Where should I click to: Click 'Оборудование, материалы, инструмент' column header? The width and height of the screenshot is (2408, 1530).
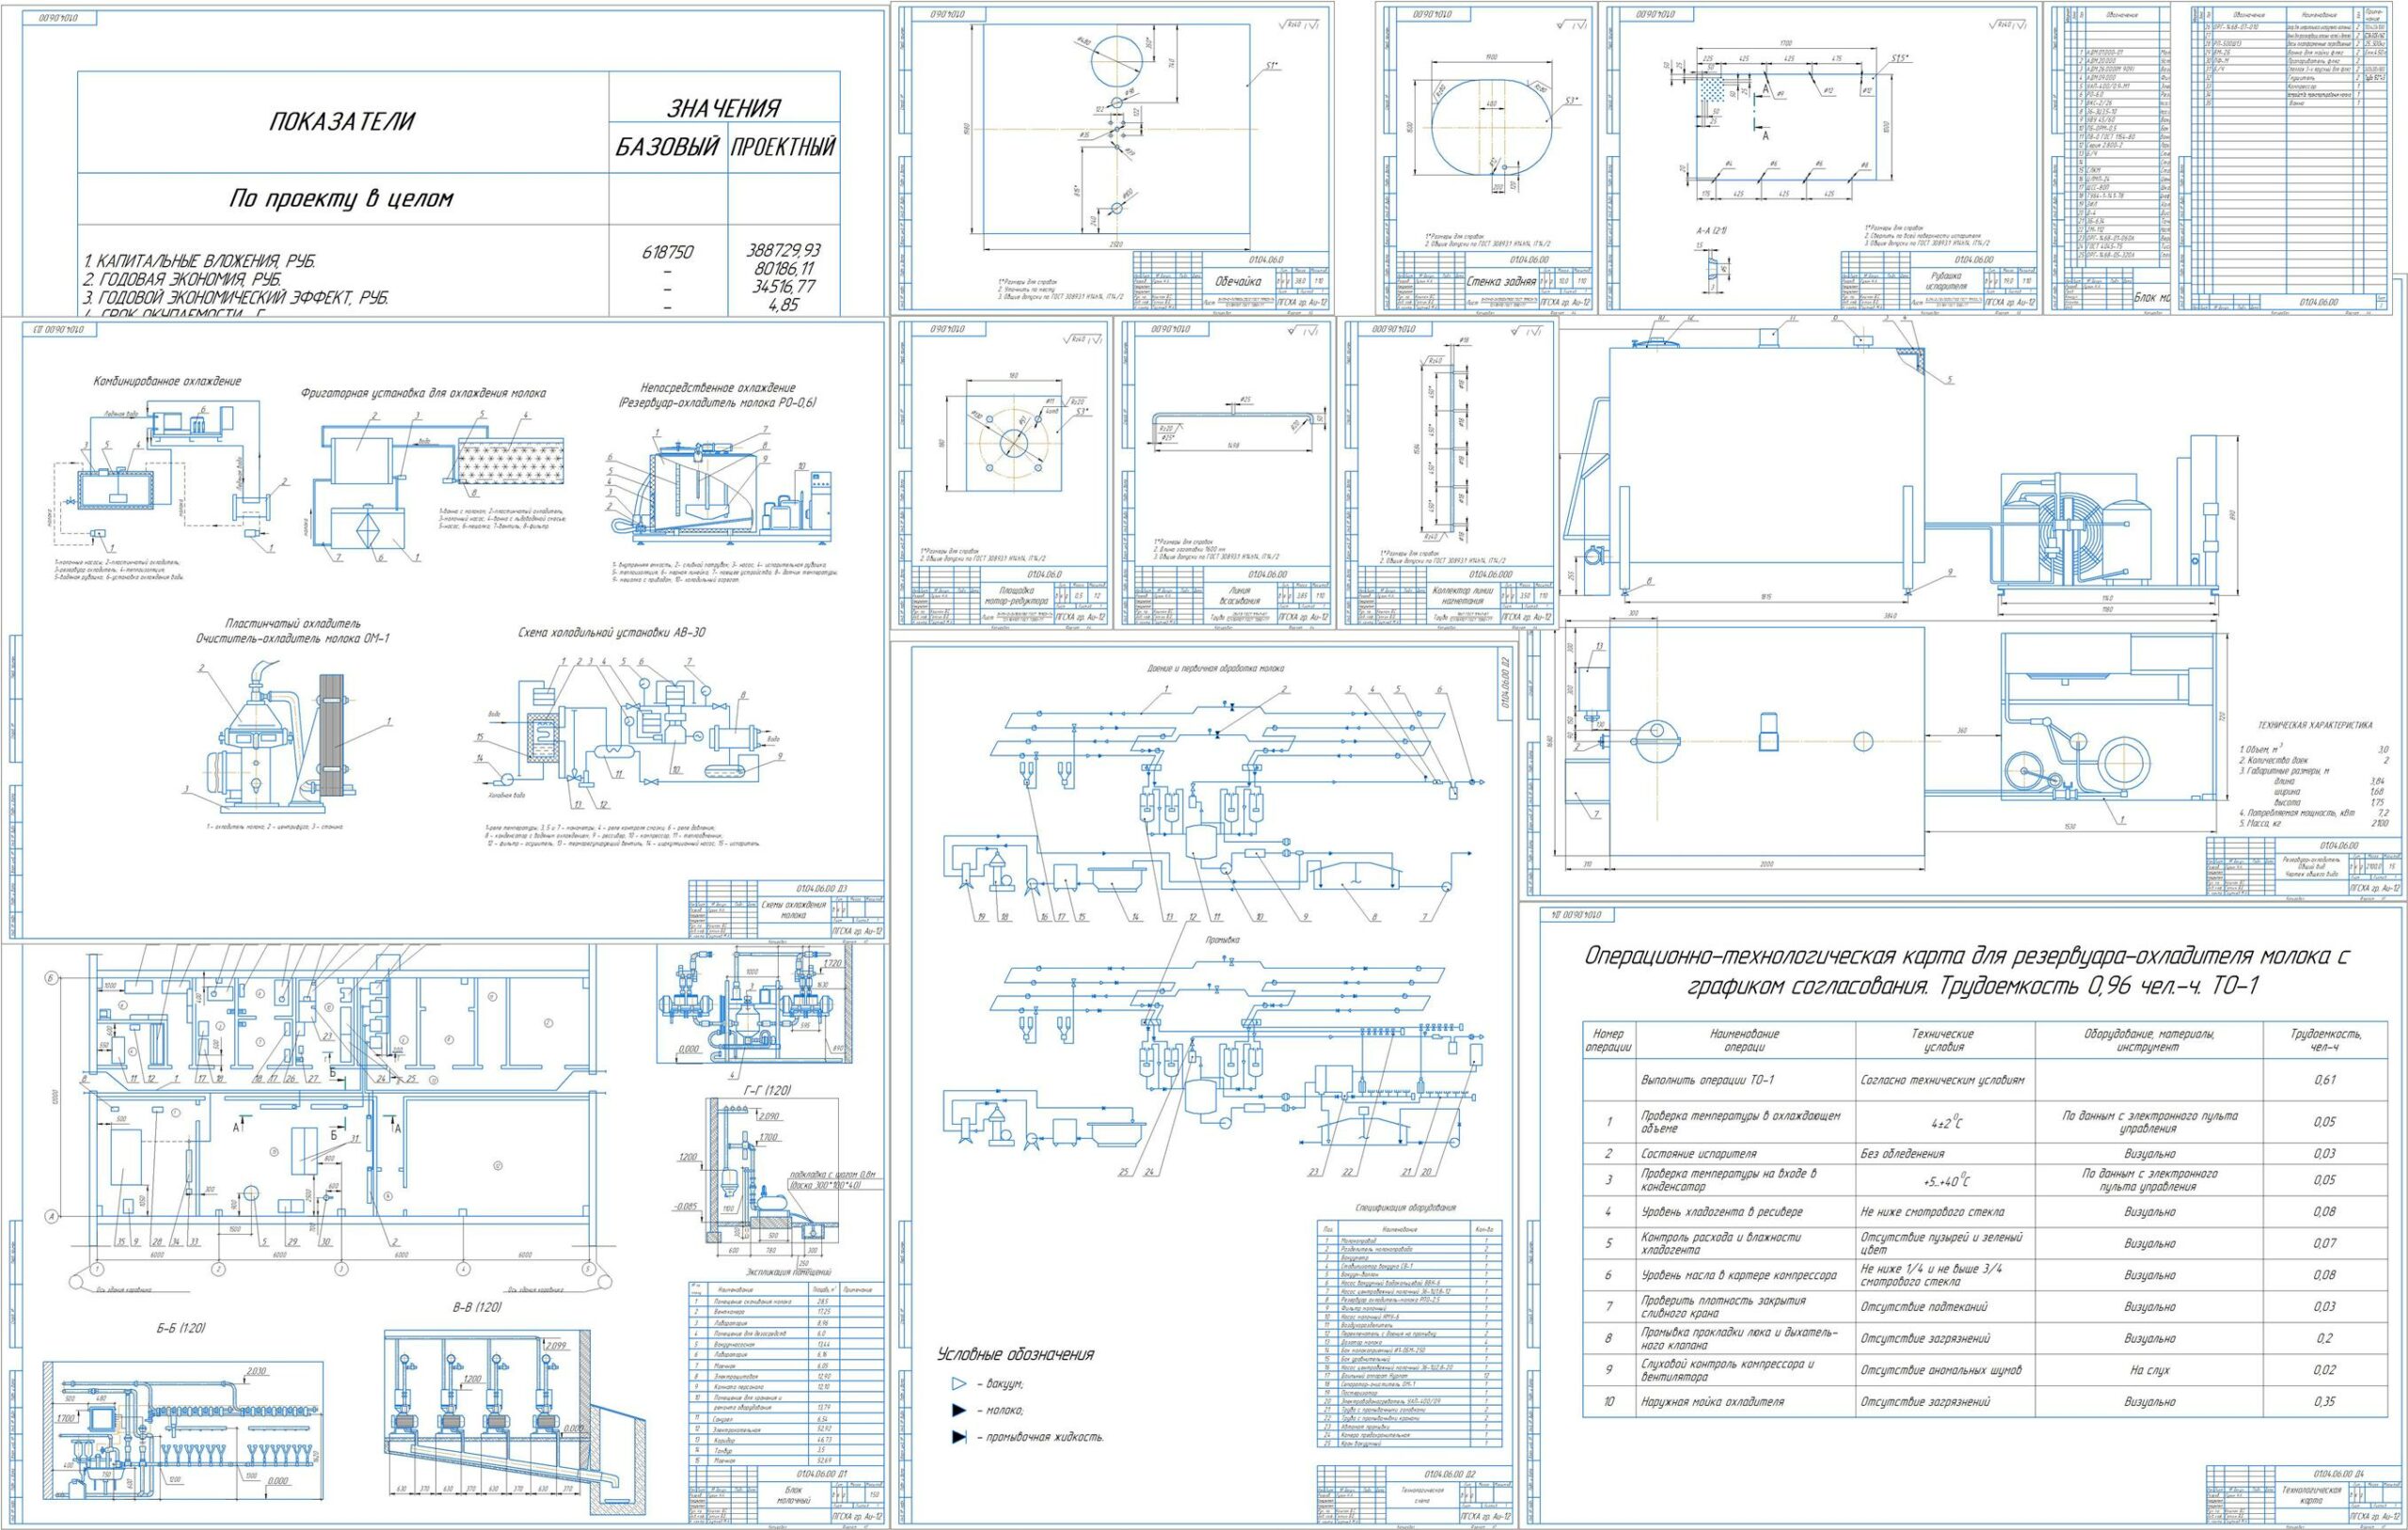coord(2149,1041)
